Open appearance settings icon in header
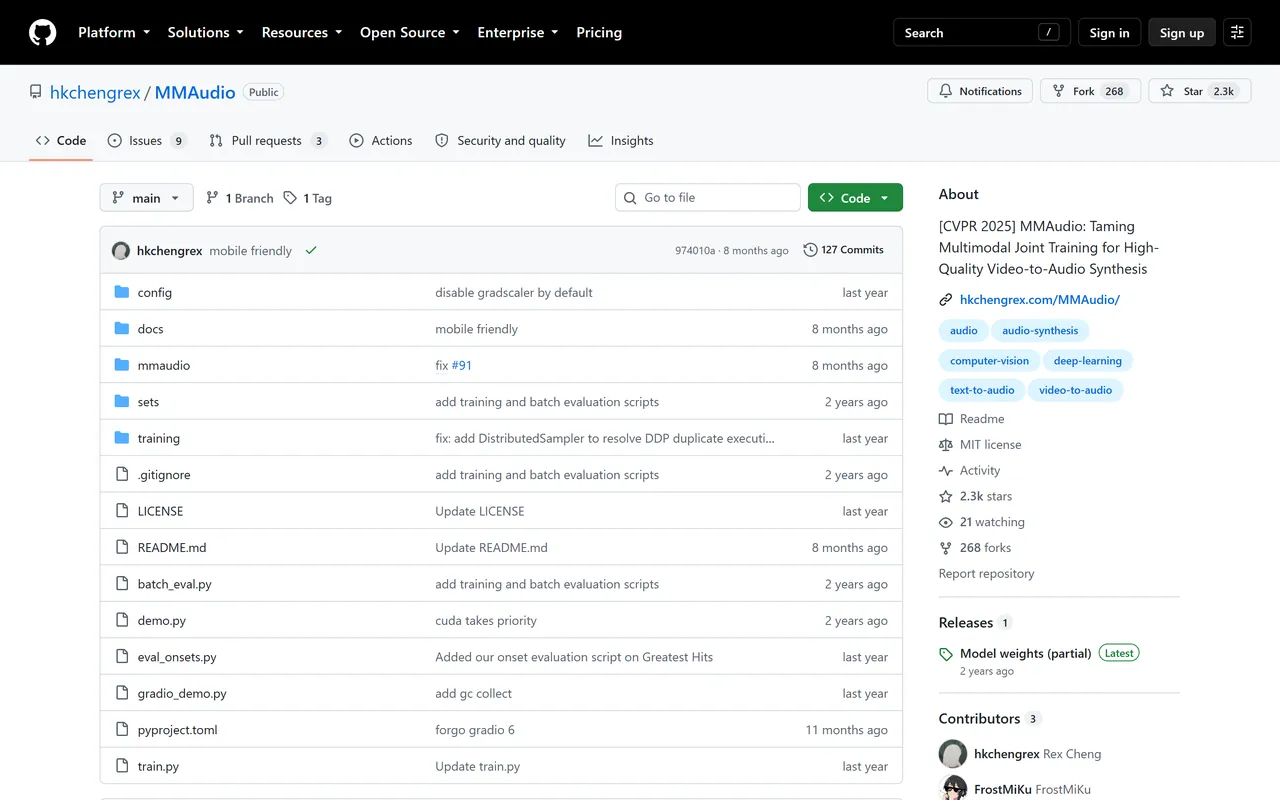This screenshot has width=1280, height=800. tap(1237, 33)
